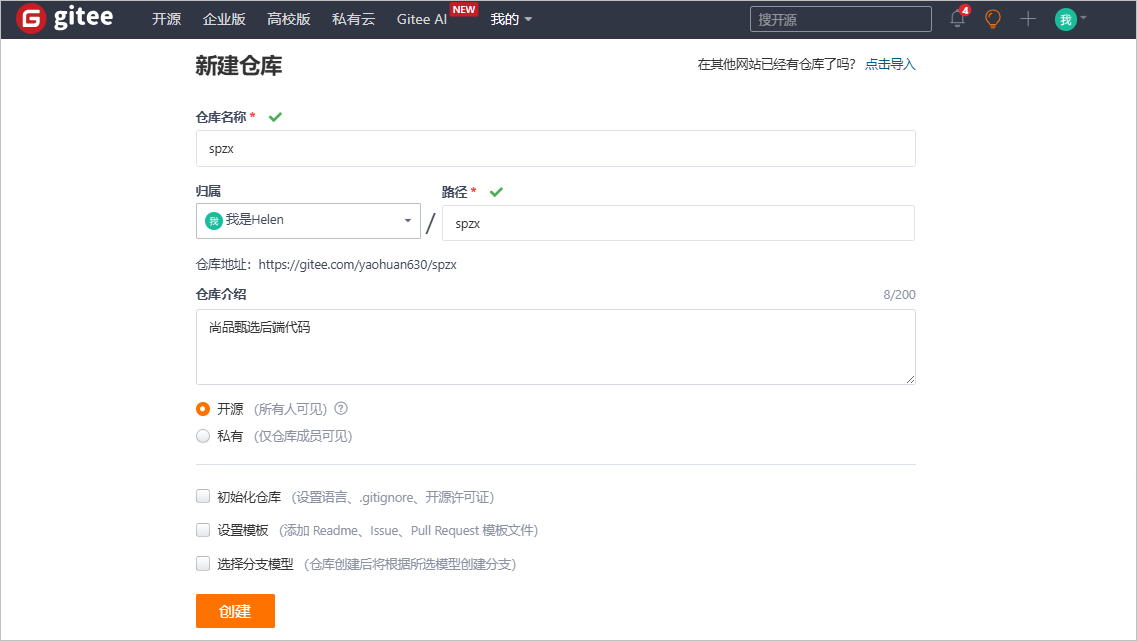Expand the 归属 owner dropdown
The width and height of the screenshot is (1137, 641).
[308, 220]
